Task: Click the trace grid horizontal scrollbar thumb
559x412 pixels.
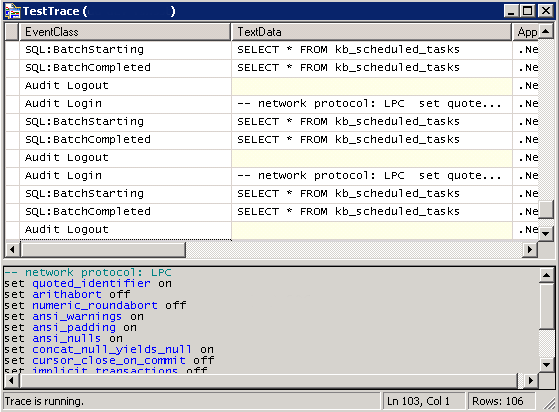Action: [103, 249]
